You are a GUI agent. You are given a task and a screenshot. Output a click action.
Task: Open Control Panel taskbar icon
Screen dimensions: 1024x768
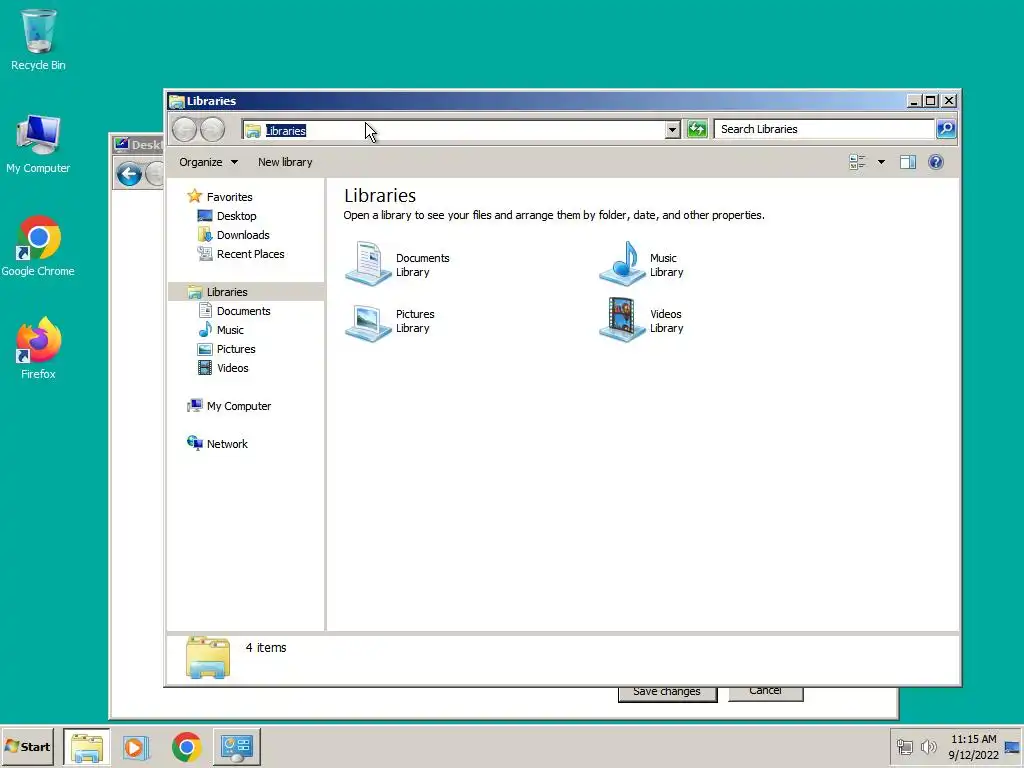point(236,746)
